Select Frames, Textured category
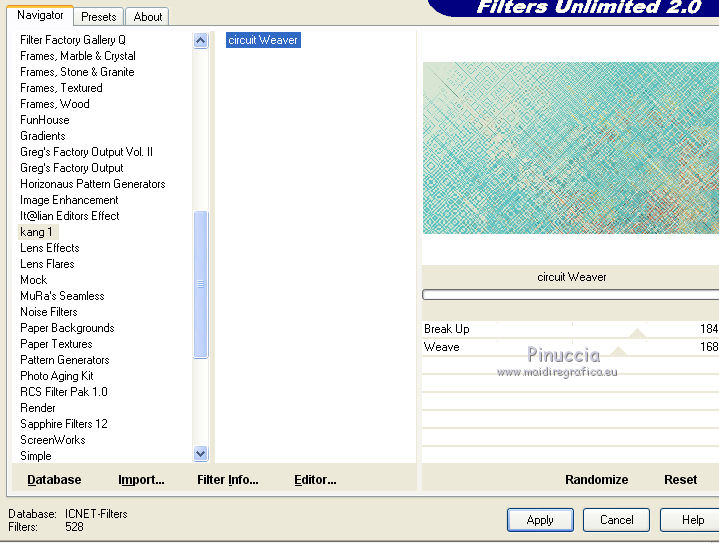 coord(61,88)
